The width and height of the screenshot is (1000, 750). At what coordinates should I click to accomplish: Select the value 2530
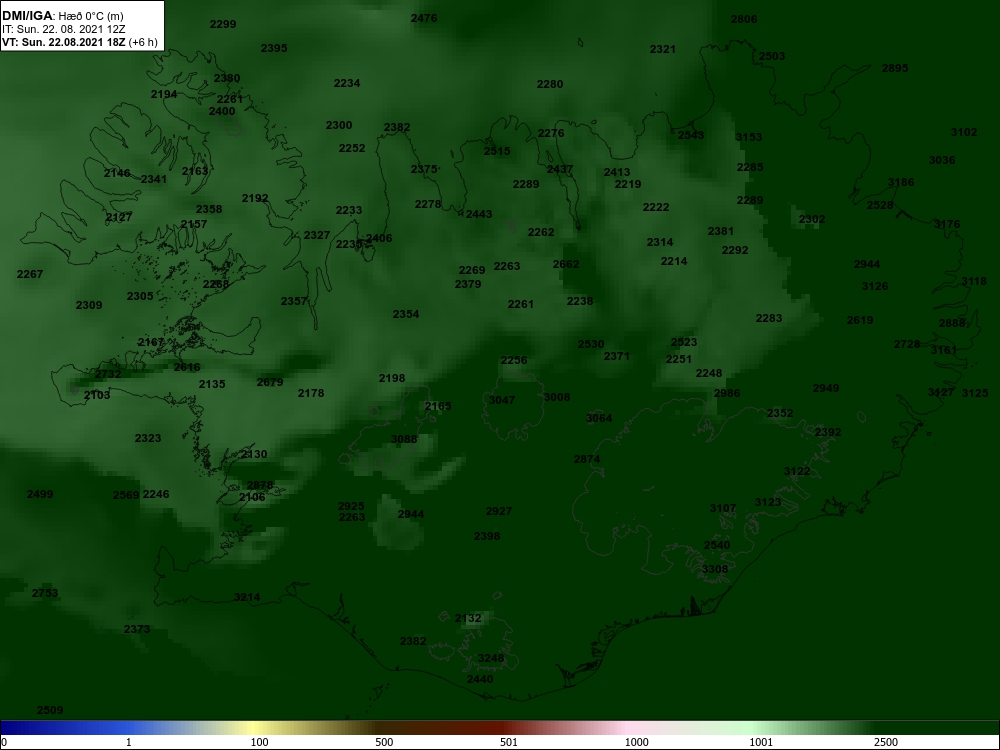point(591,344)
